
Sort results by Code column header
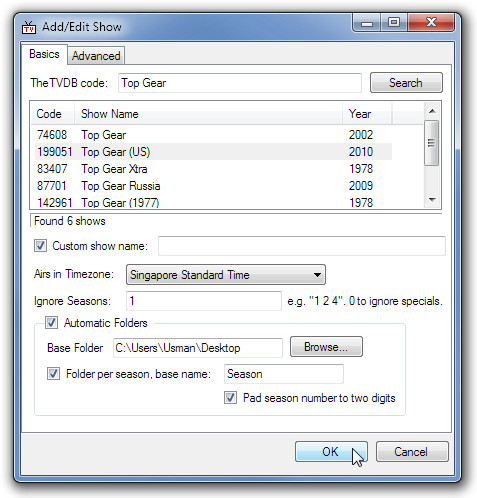[x=52, y=114]
